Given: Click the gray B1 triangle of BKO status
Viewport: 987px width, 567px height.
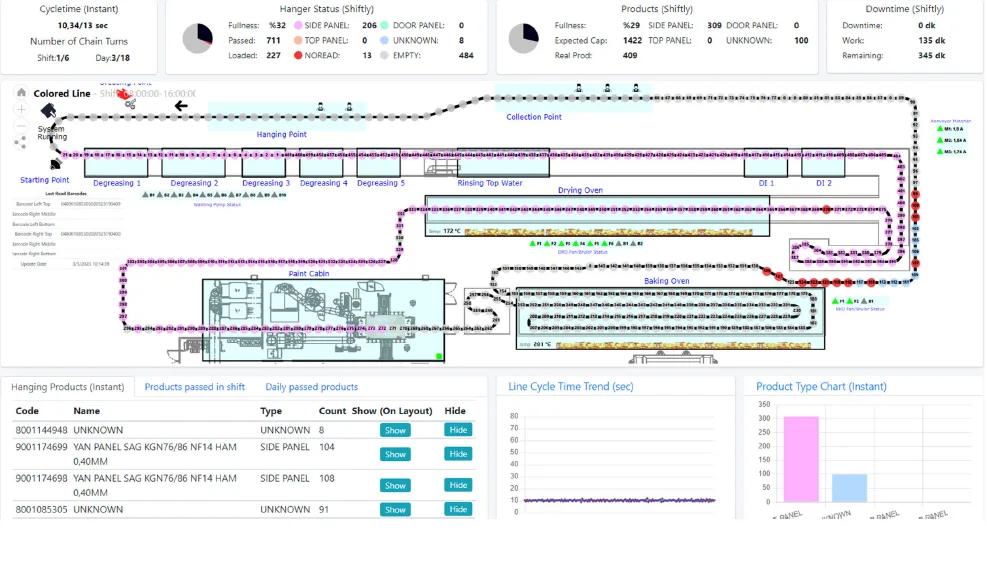Looking at the screenshot, I should pos(864,301).
